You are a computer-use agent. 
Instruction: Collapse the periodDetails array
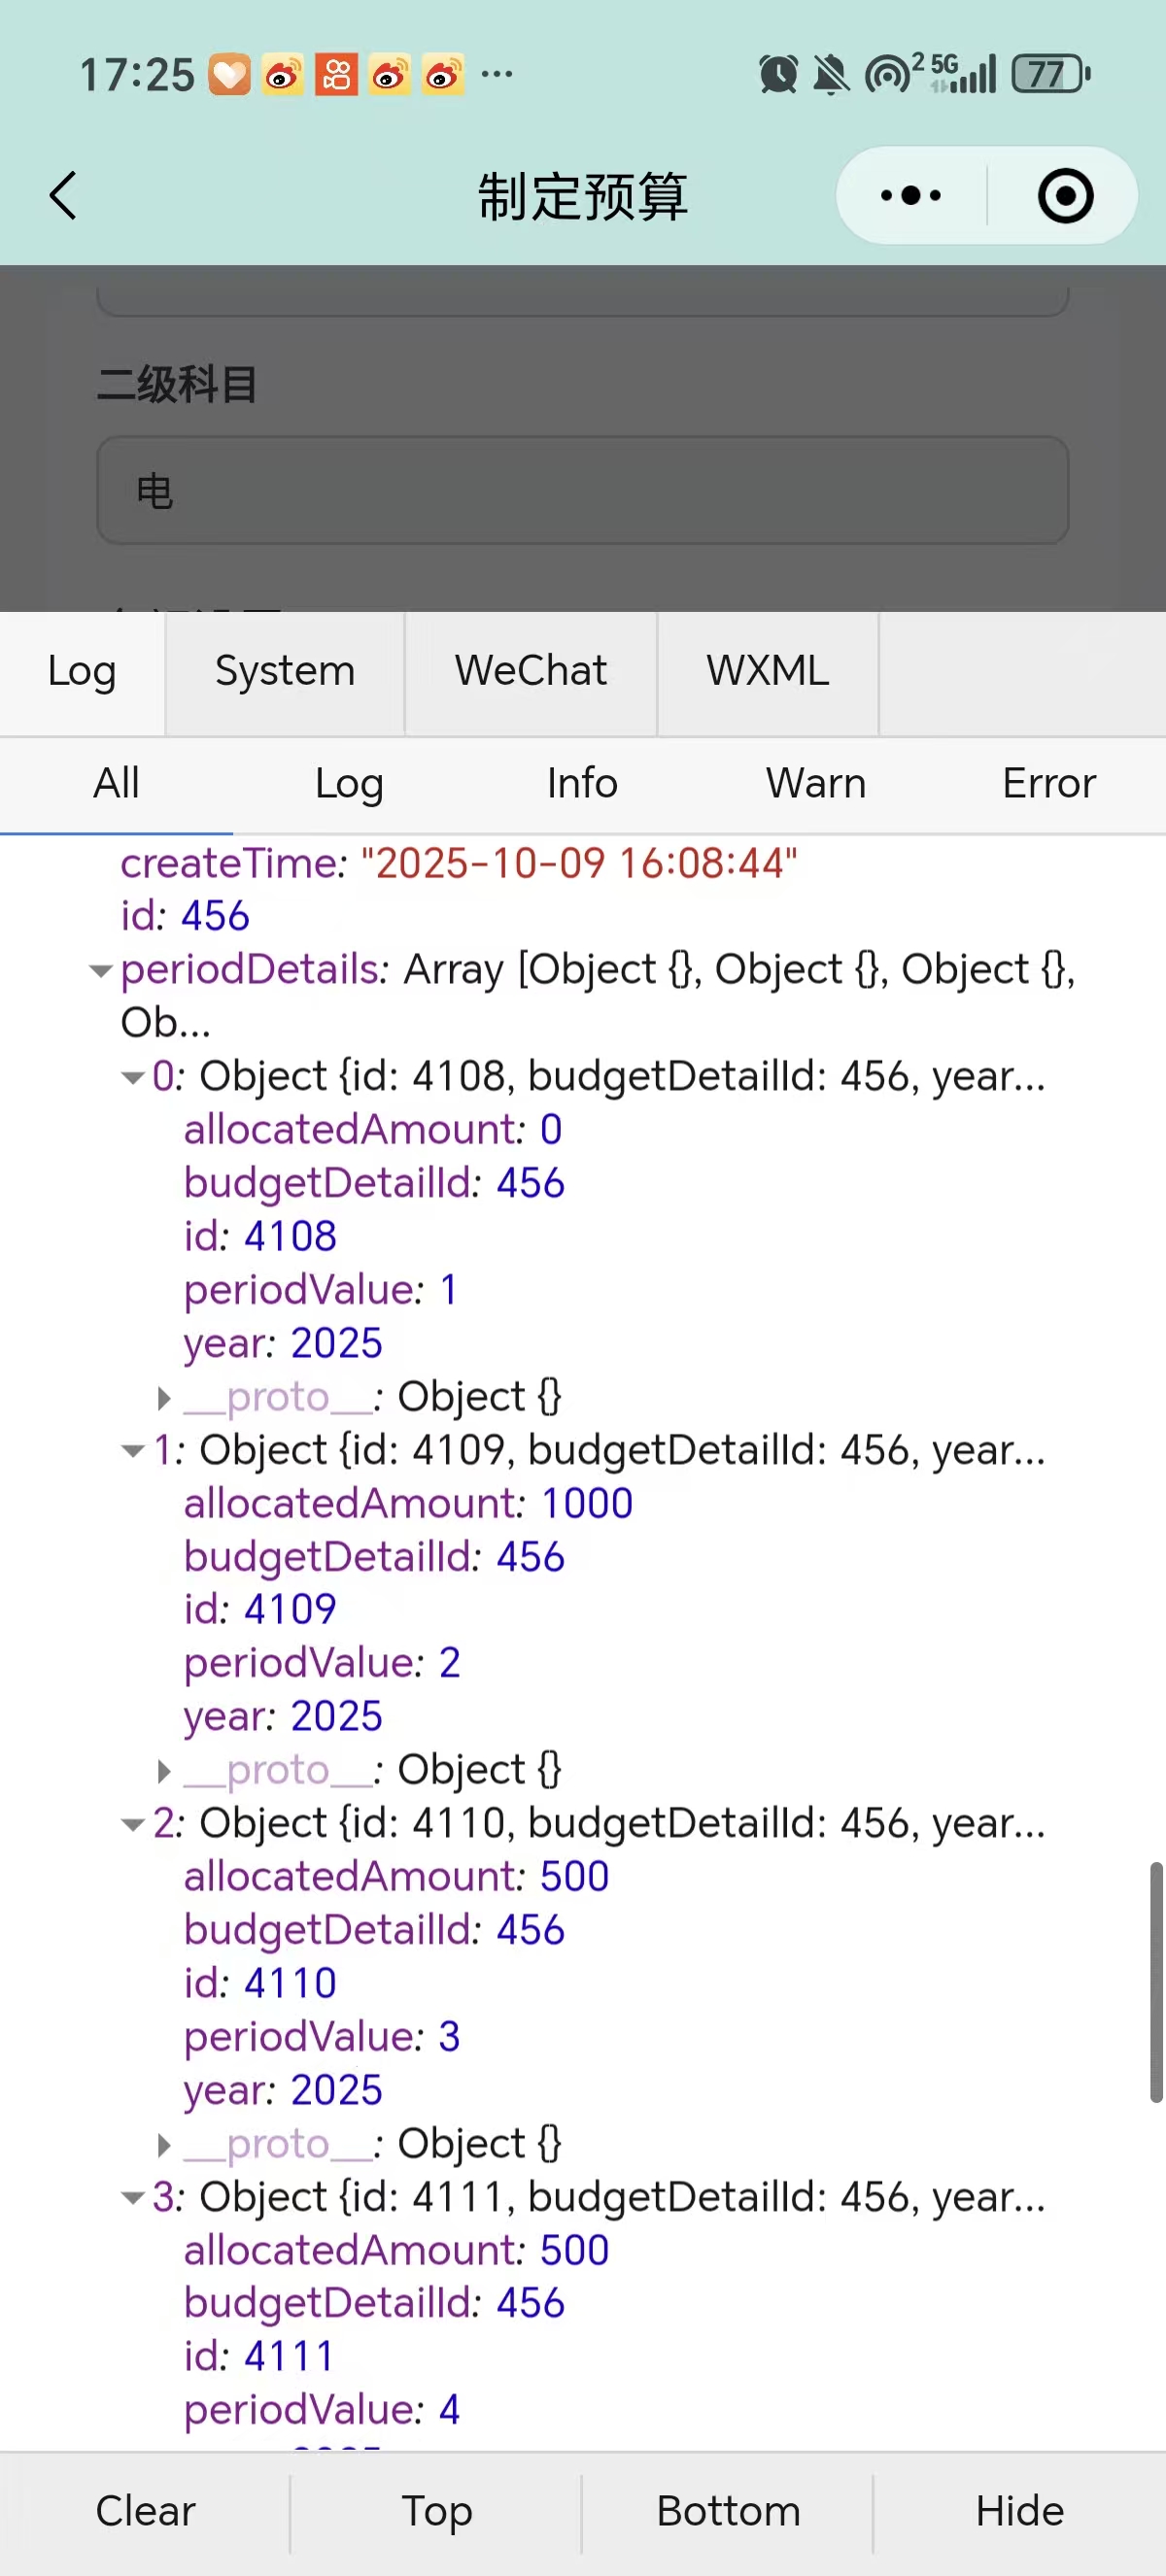[x=100, y=970]
